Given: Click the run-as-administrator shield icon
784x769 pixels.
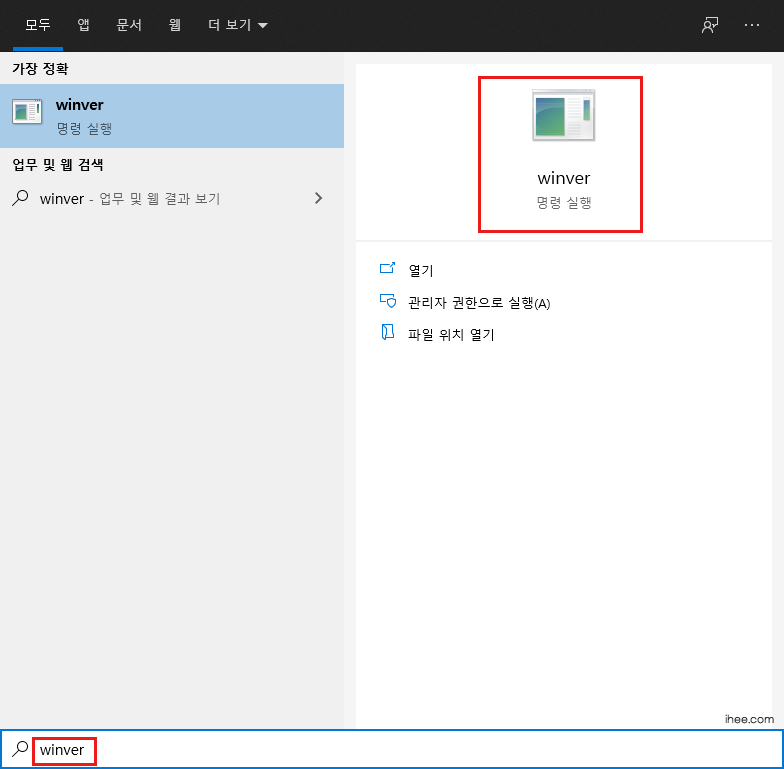Looking at the screenshot, I should [388, 300].
